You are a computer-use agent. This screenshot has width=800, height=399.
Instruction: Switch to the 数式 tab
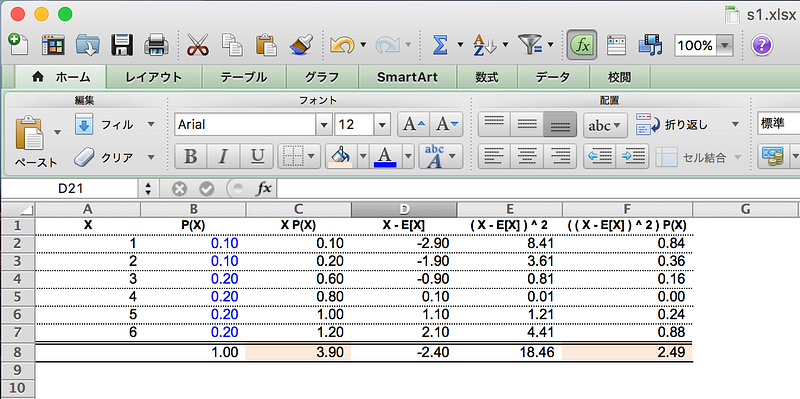486,77
